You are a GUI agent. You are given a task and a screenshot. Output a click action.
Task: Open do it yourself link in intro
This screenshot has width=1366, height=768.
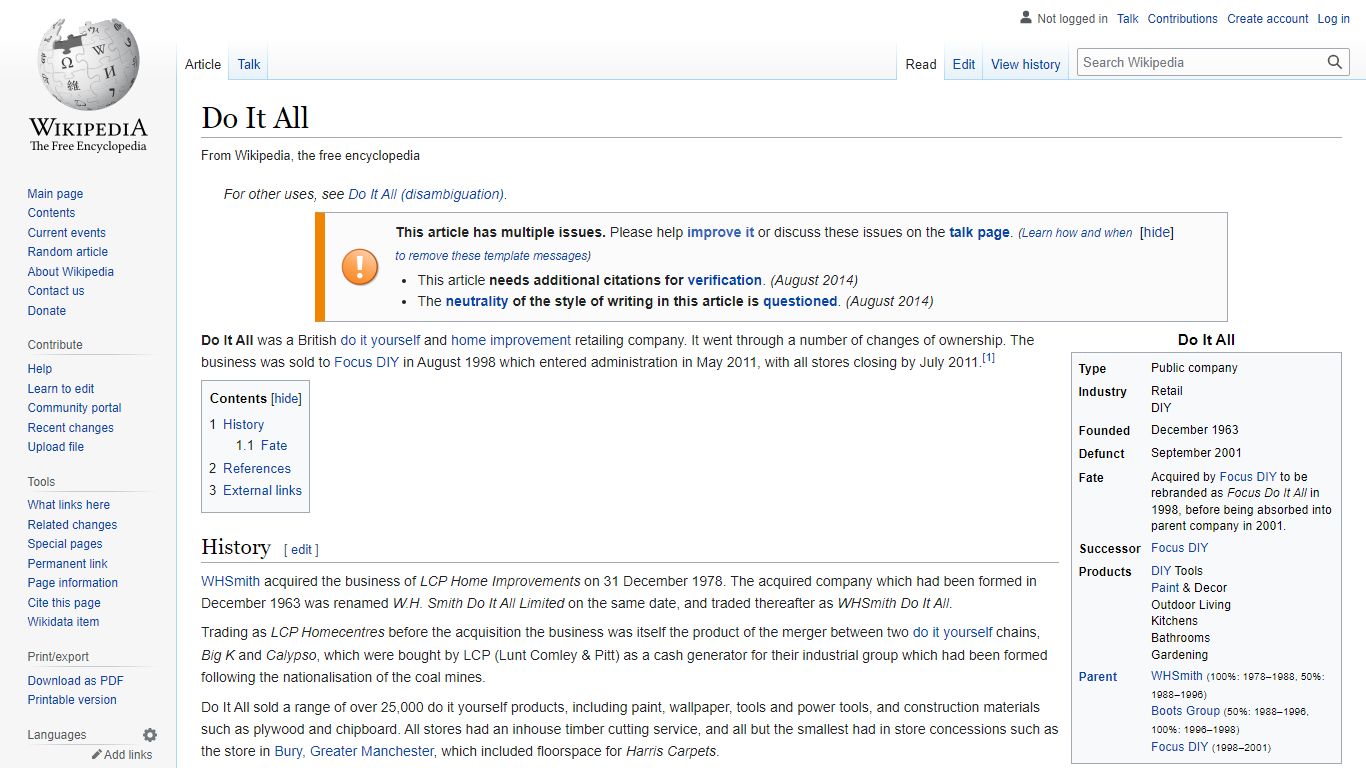pos(380,340)
